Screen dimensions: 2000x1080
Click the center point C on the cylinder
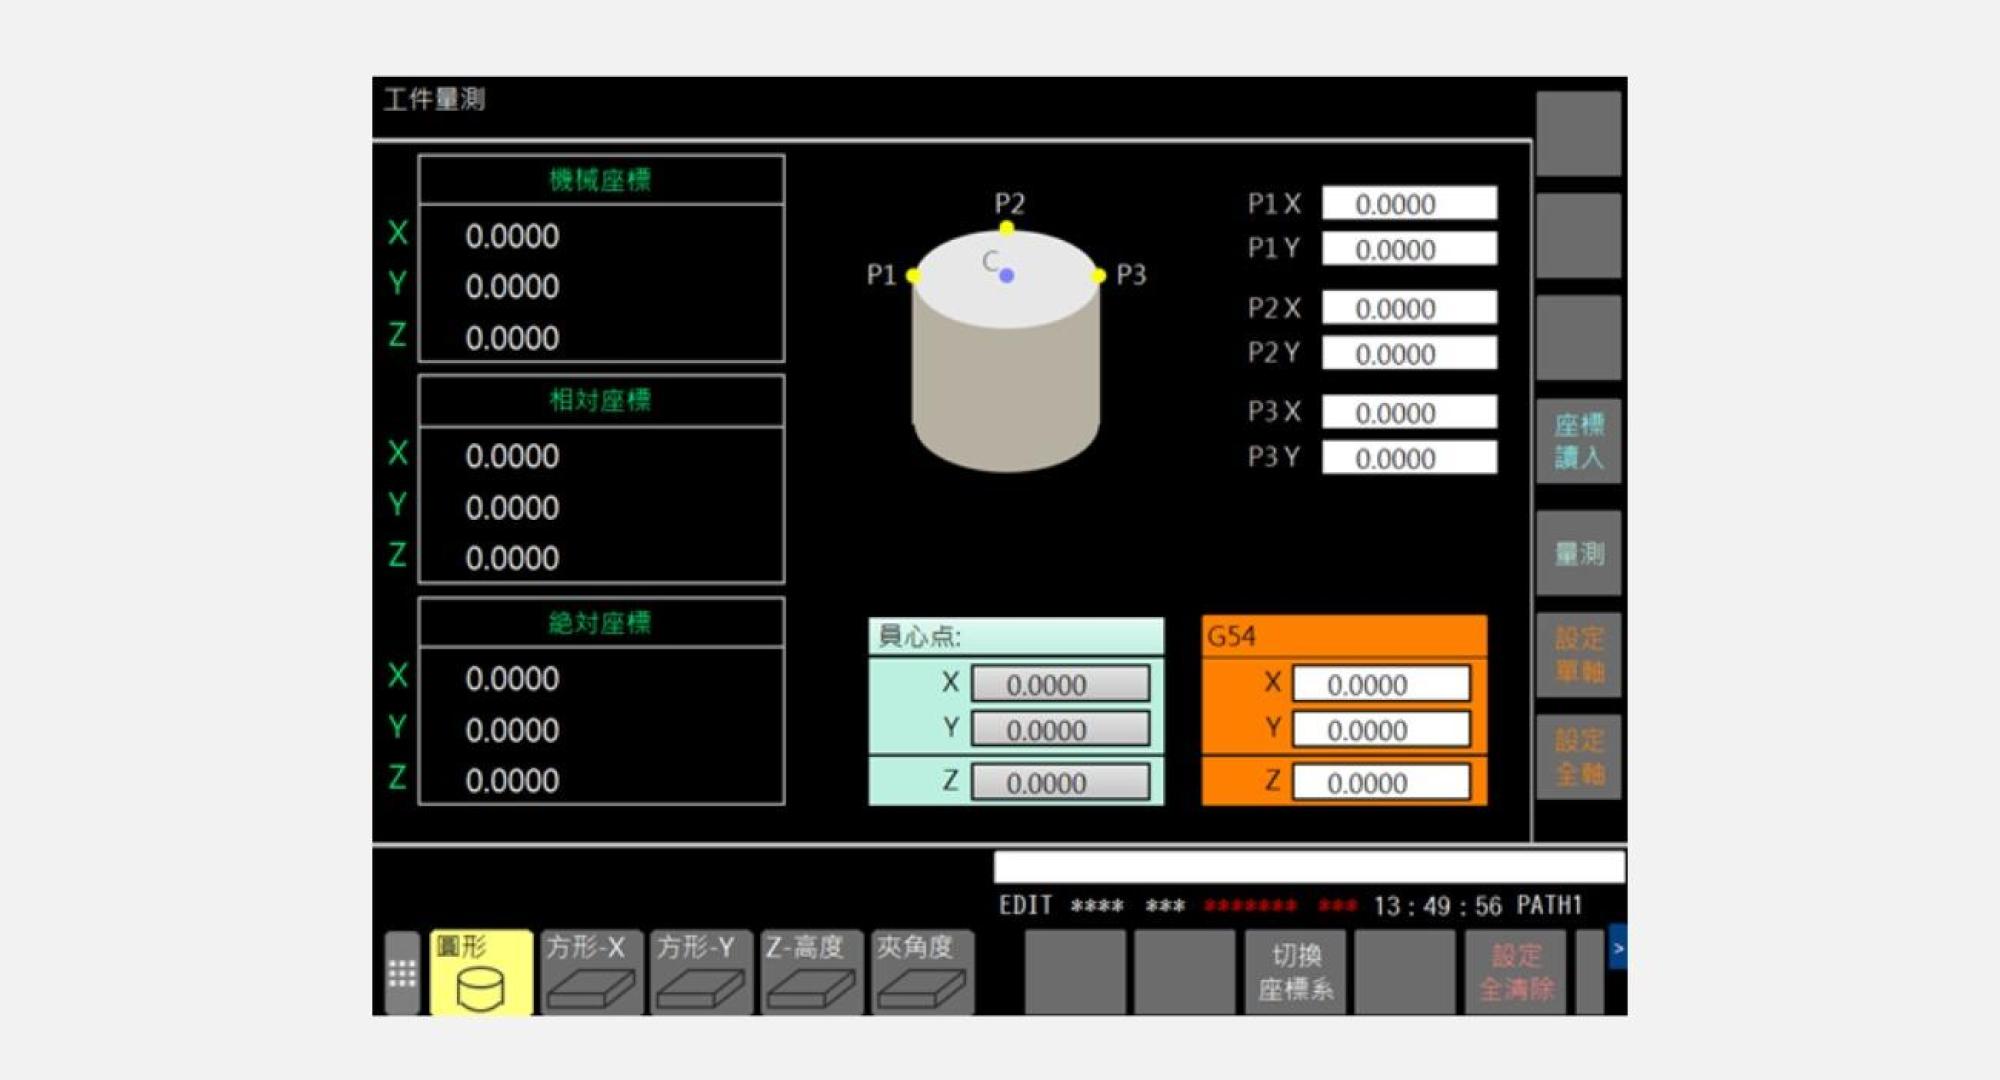click(1006, 275)
